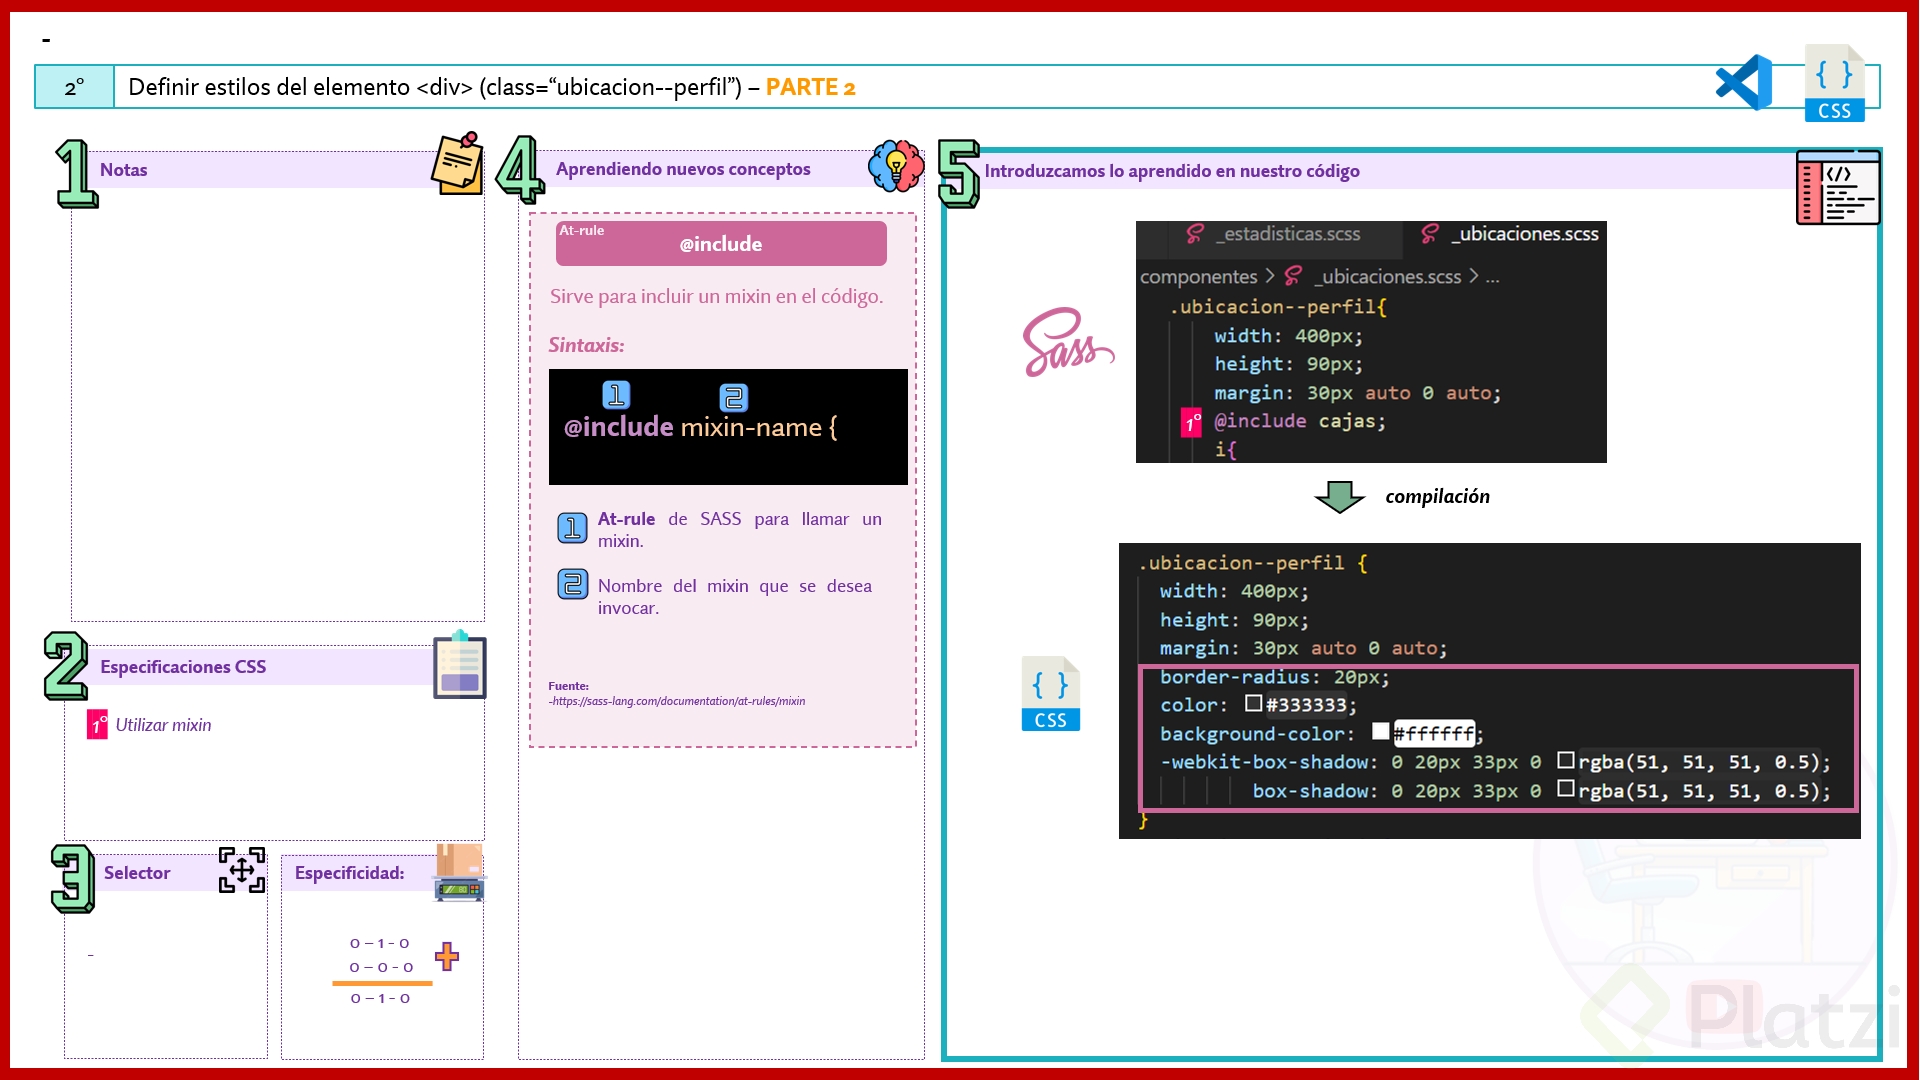This screenshot has height=1080, width=1920.
Task: Click the sticky notes icon beside Notas
Action: click(x=458, y=164)
